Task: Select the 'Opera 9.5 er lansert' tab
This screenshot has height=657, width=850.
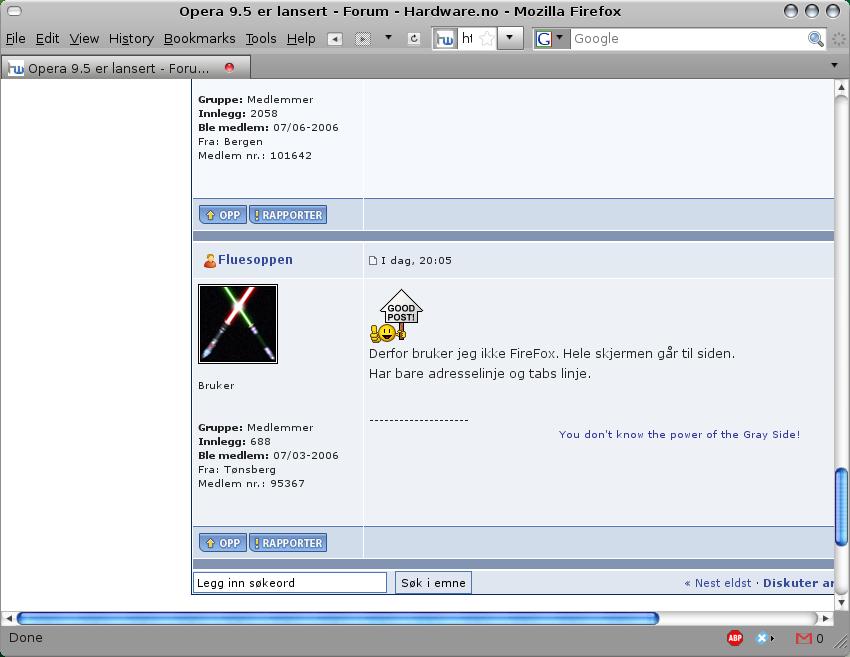Action: (x=125, y=68)
